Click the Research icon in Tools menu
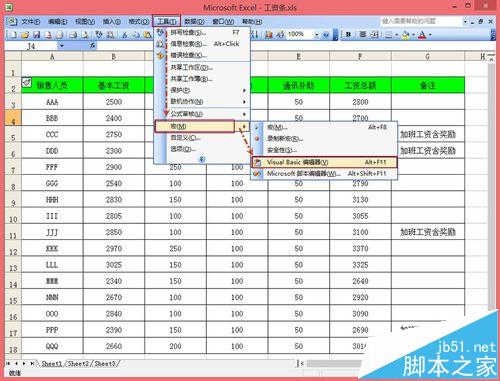 pos(160,44)
